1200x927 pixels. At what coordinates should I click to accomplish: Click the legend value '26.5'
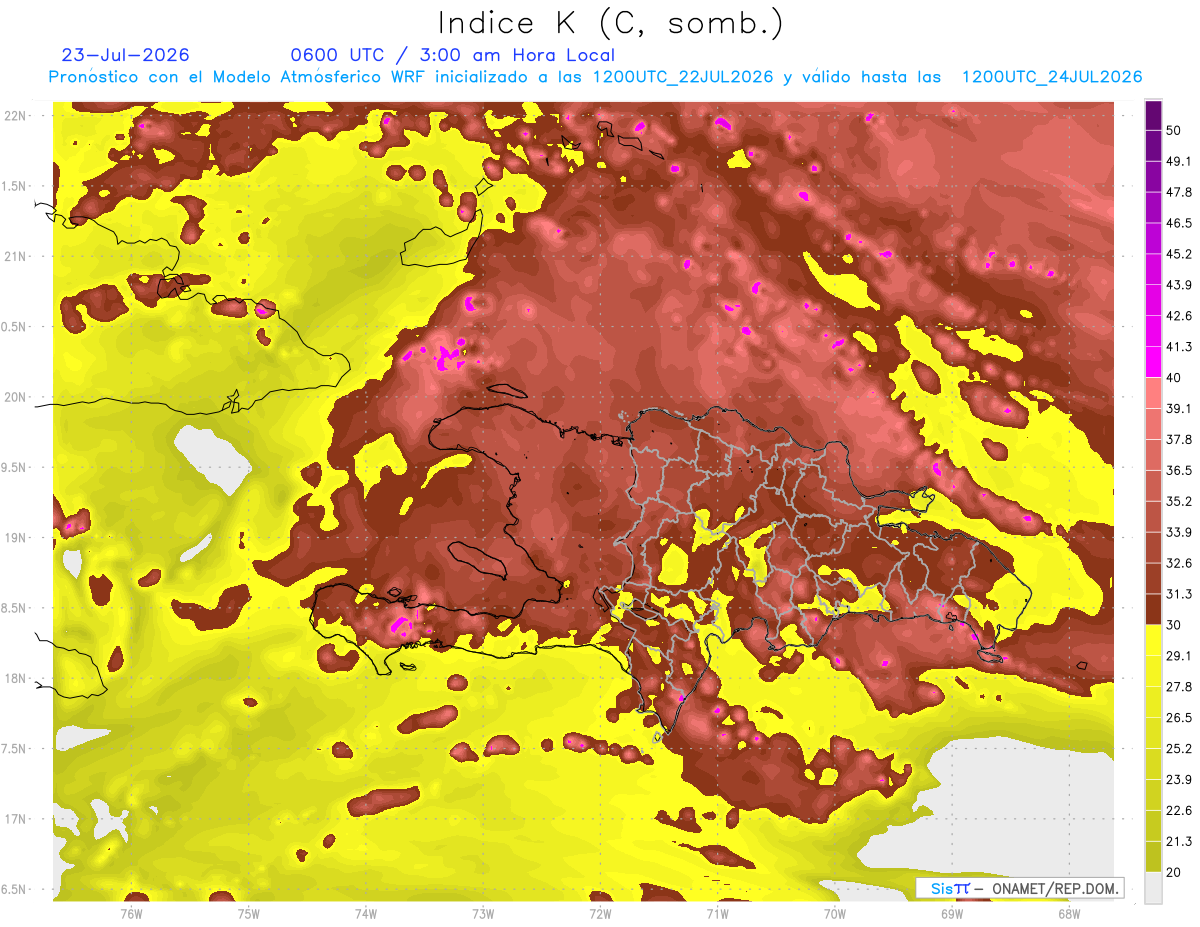click(1179, 718)
